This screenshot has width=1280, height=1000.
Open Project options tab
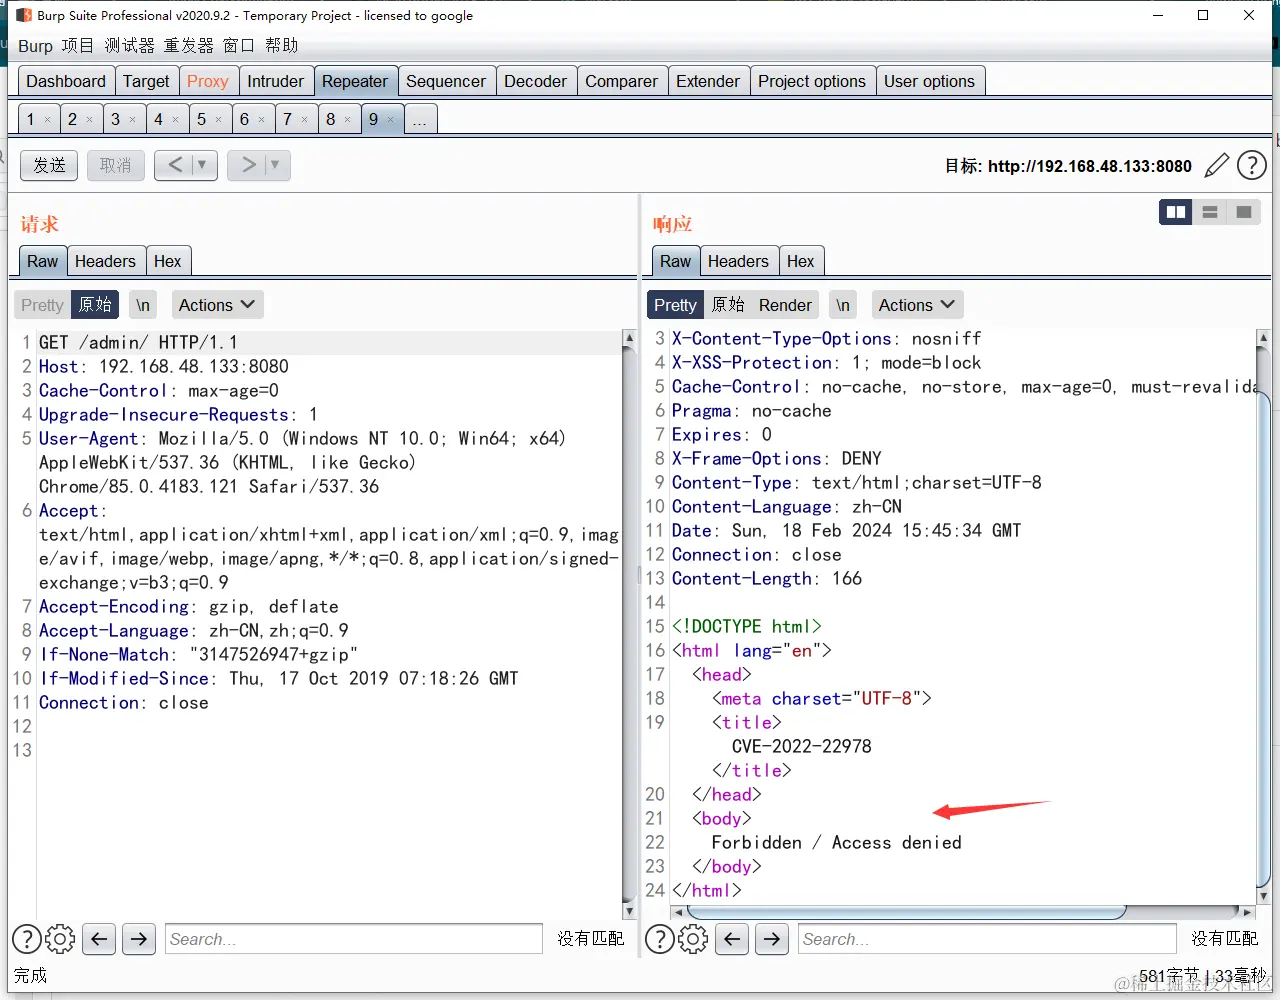812,81
